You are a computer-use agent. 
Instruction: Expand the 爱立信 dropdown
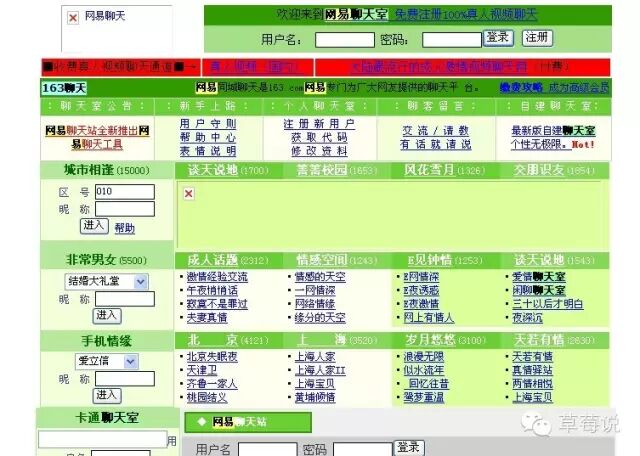pyautogui.click(x=107, y=361)
